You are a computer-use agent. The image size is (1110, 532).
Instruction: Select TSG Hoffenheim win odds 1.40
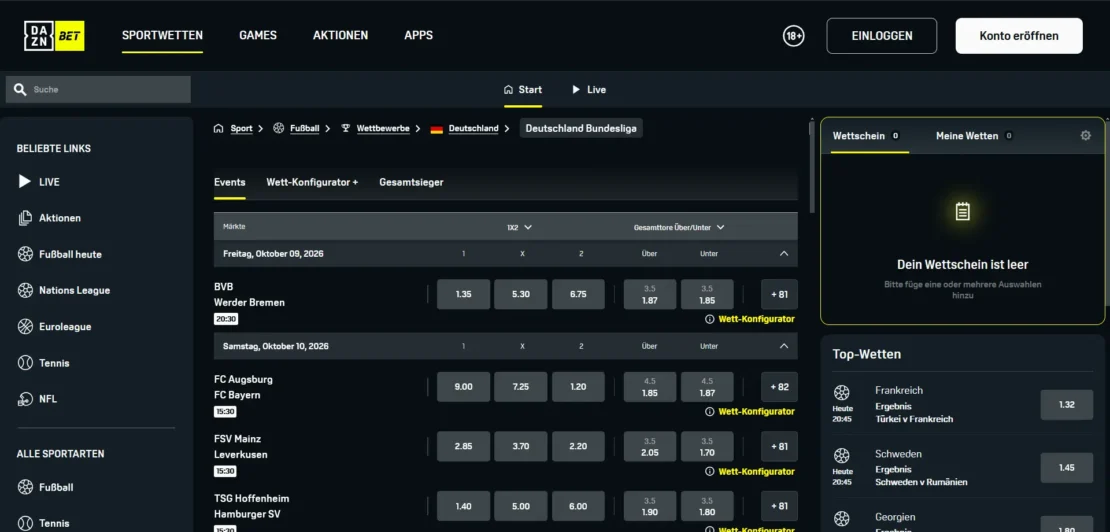coord(464,506)
